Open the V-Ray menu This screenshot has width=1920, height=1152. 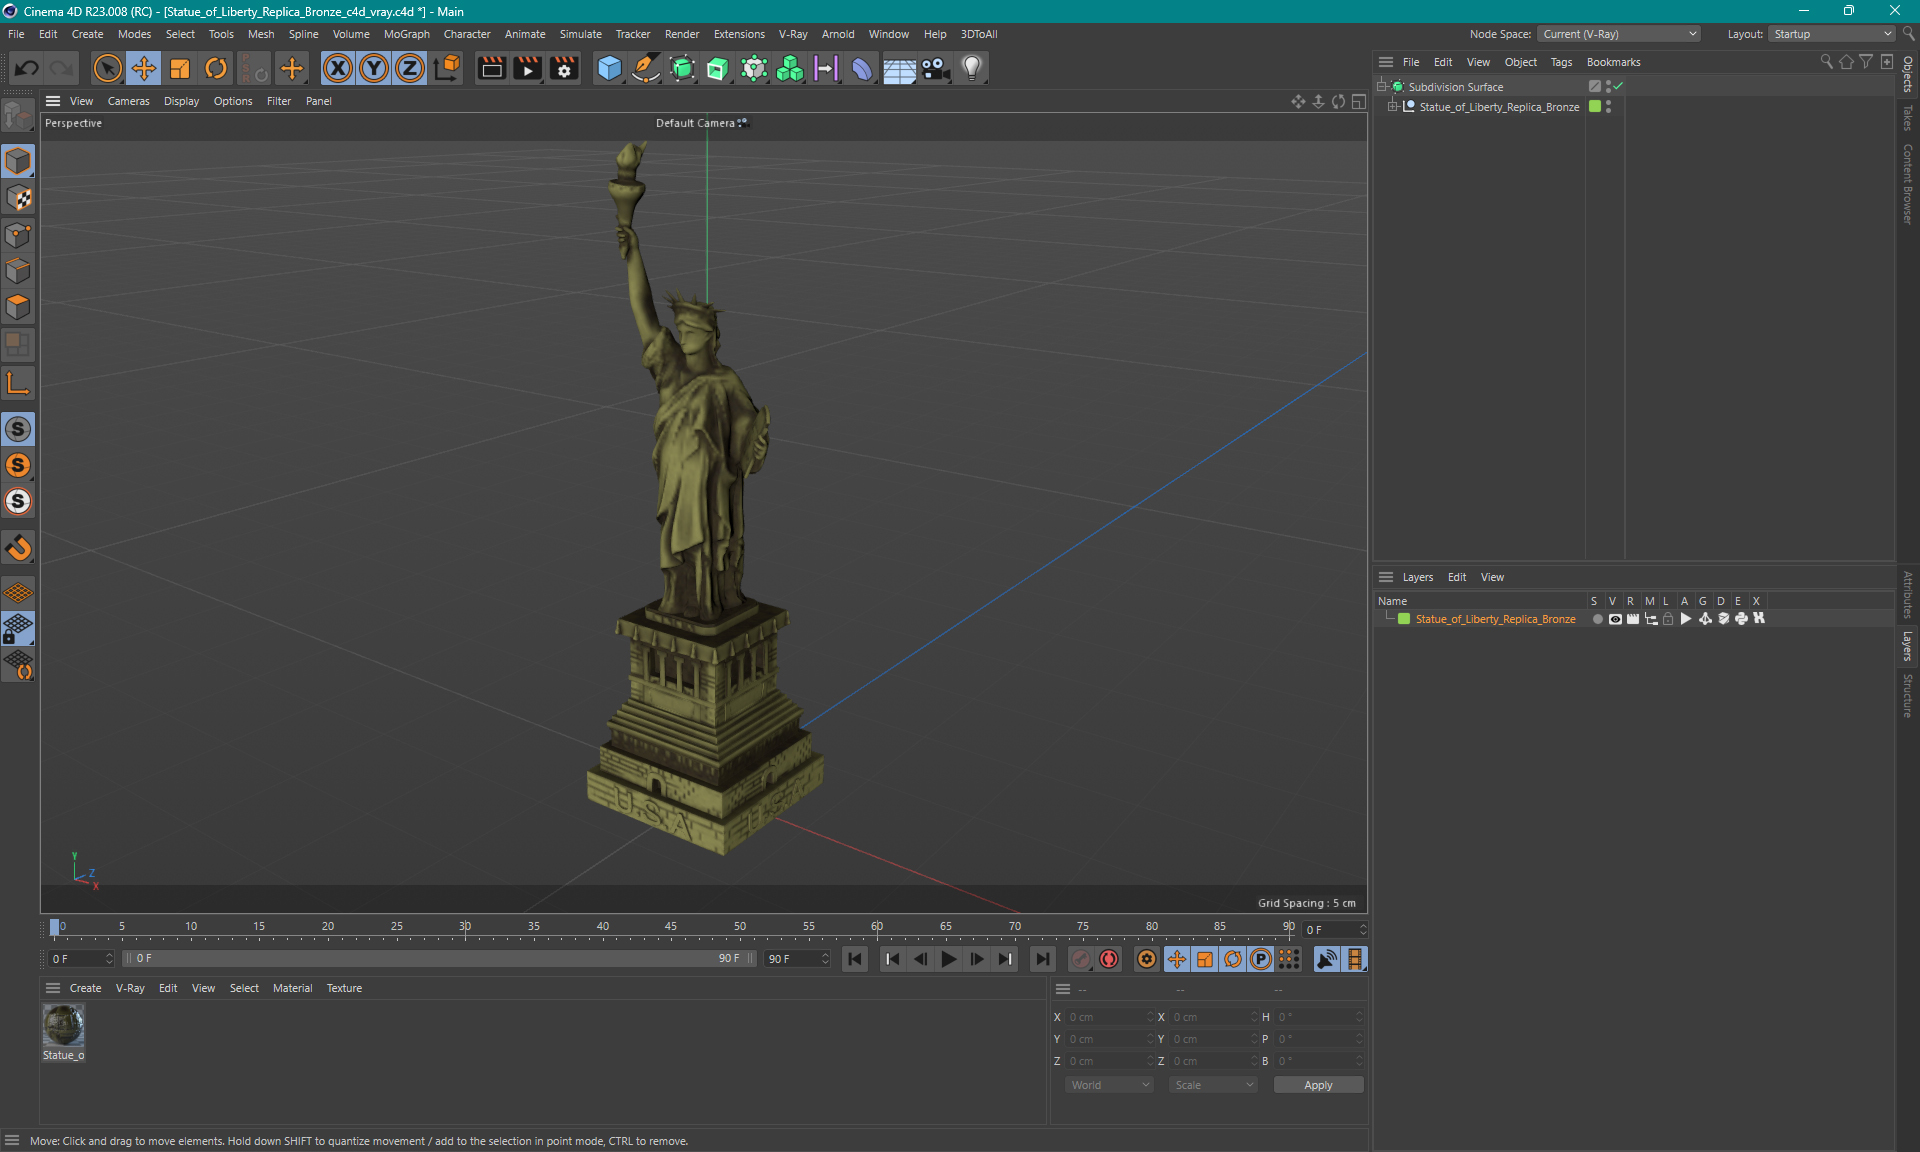click(x=793, y=34)
